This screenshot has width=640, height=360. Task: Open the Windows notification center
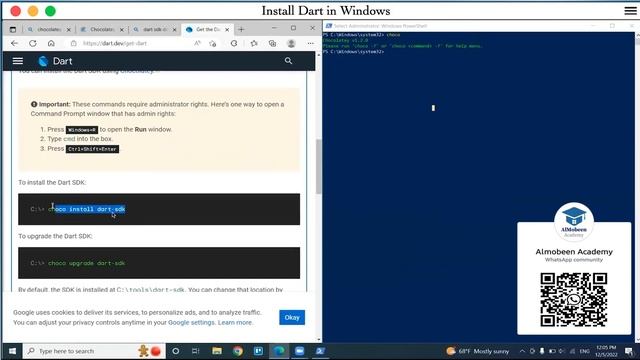click(629, 351)
